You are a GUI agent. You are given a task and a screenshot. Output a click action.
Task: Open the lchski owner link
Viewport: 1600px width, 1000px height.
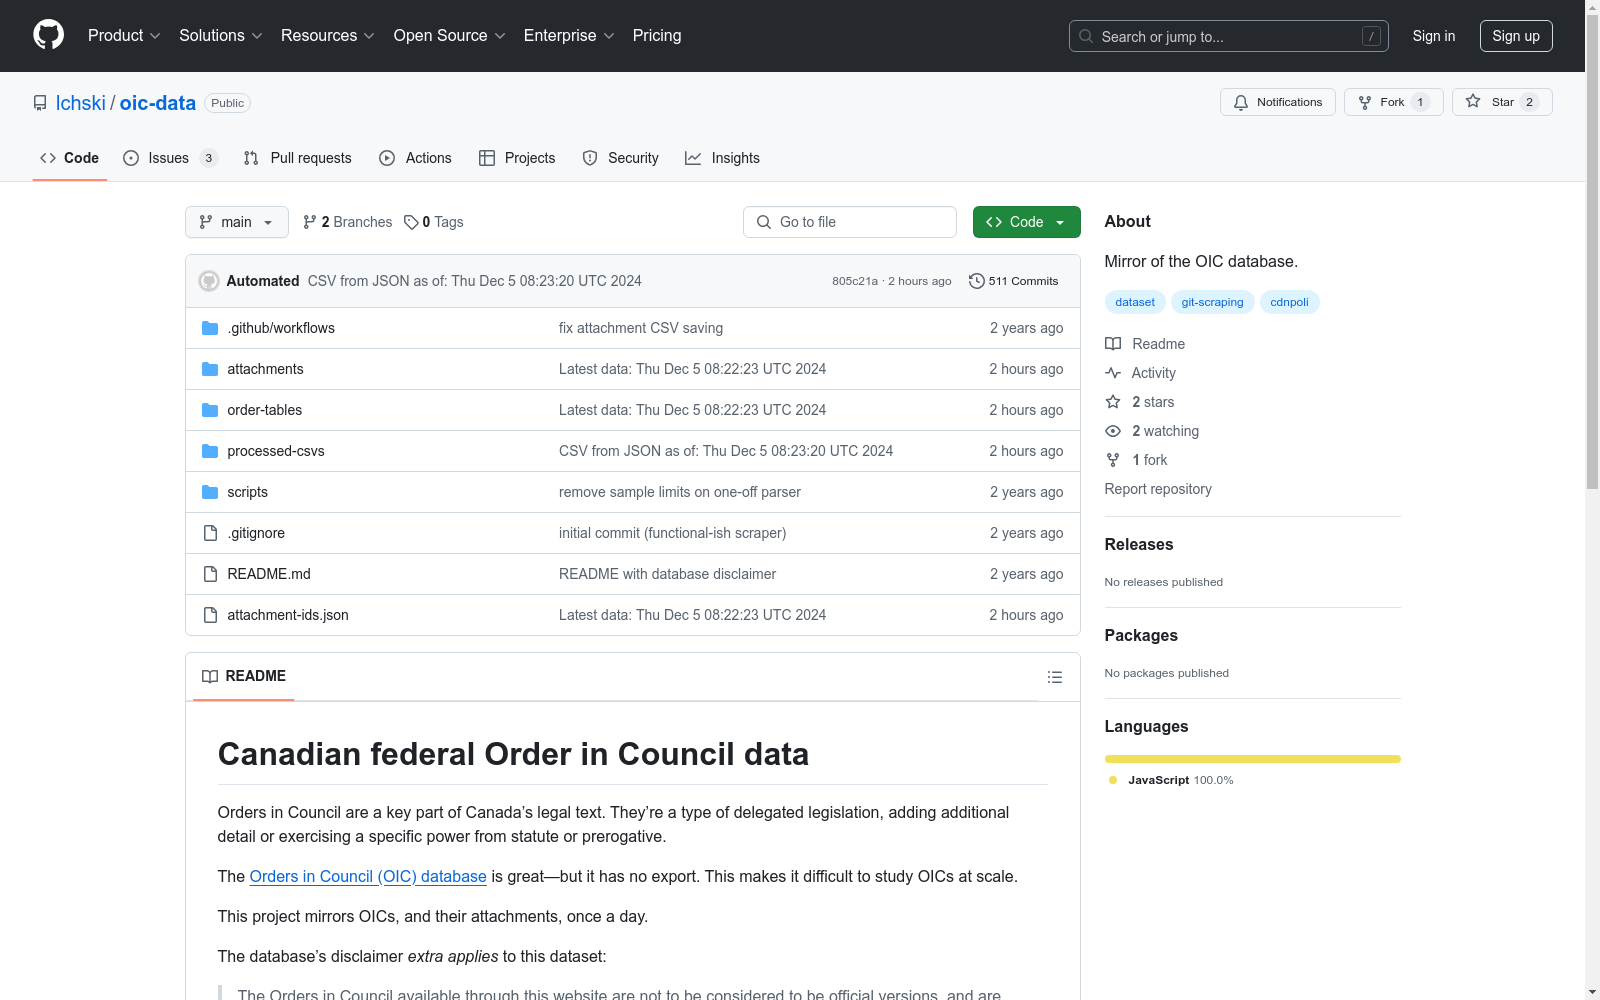(x=81, y=103)
